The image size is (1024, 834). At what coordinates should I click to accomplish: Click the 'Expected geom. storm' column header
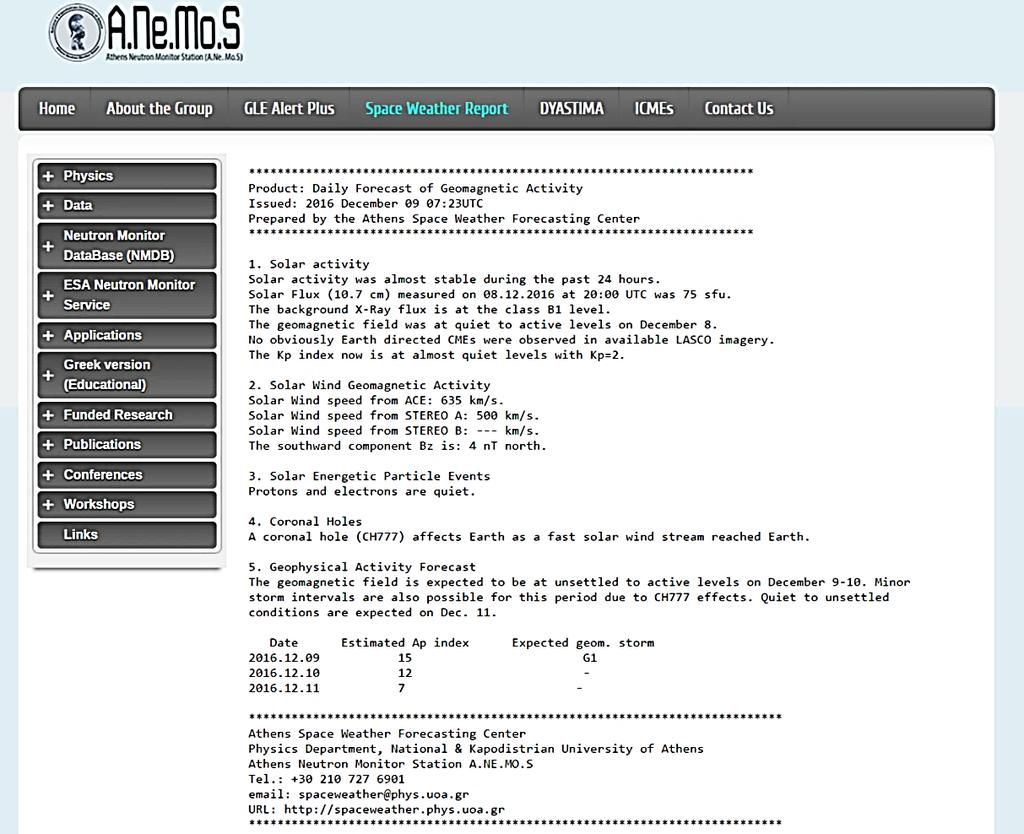click(x=583, y=643)
